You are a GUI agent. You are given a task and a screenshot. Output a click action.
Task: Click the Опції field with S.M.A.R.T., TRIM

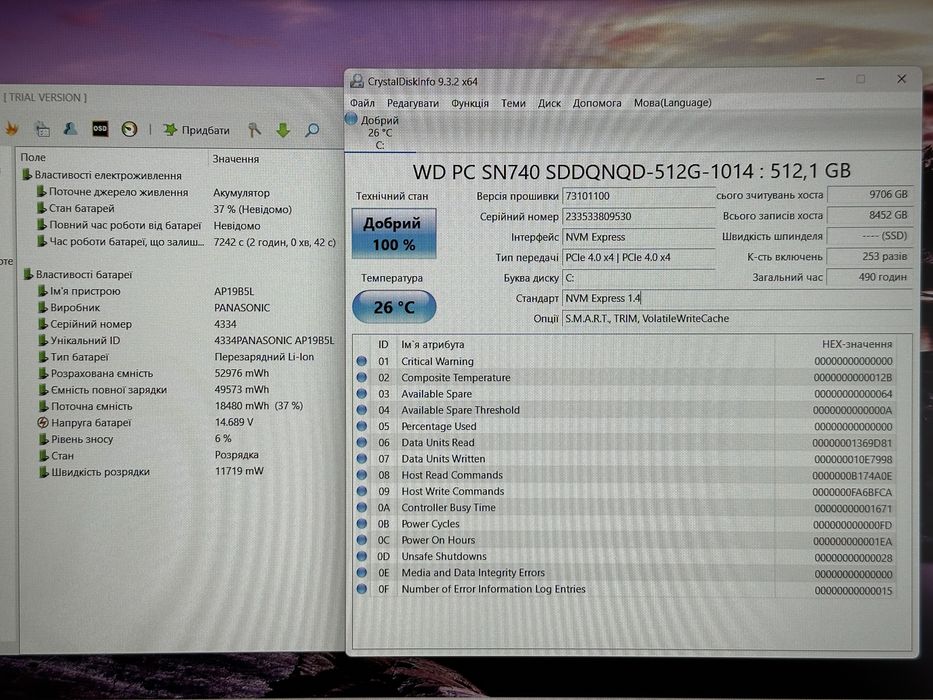[737, 318]
